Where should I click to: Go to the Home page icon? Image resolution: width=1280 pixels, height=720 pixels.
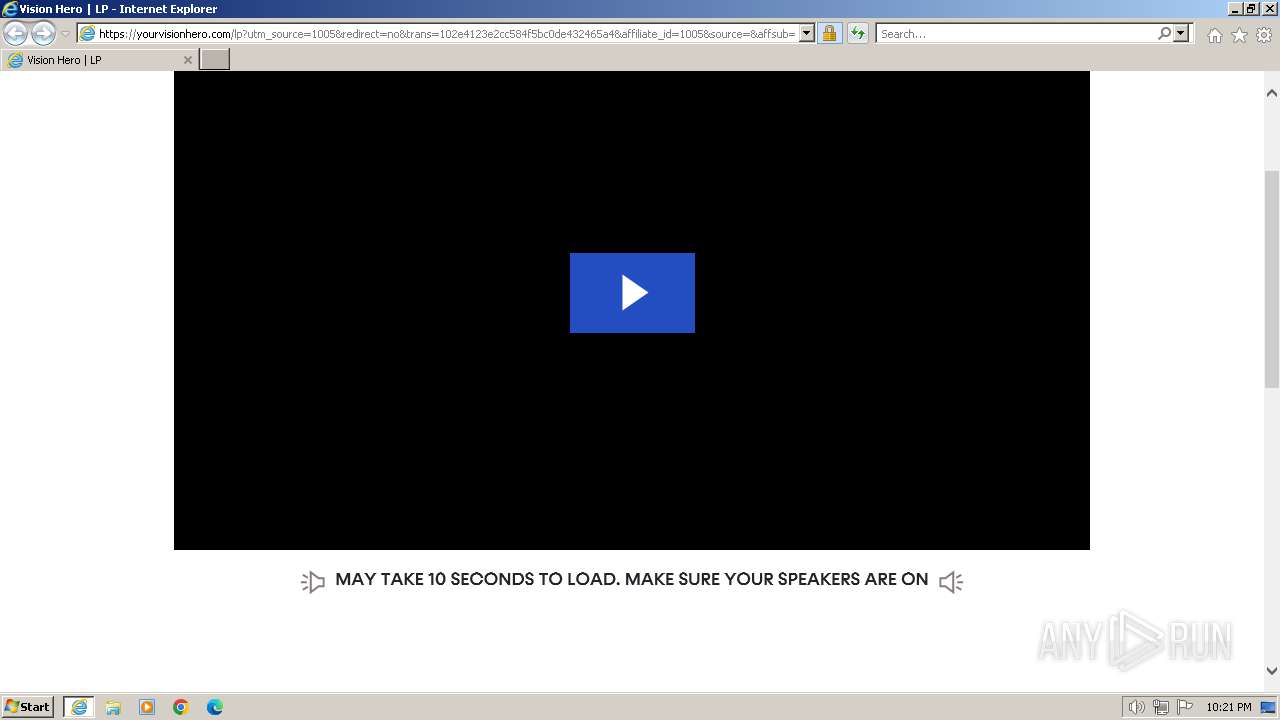tap(1214, 35)
